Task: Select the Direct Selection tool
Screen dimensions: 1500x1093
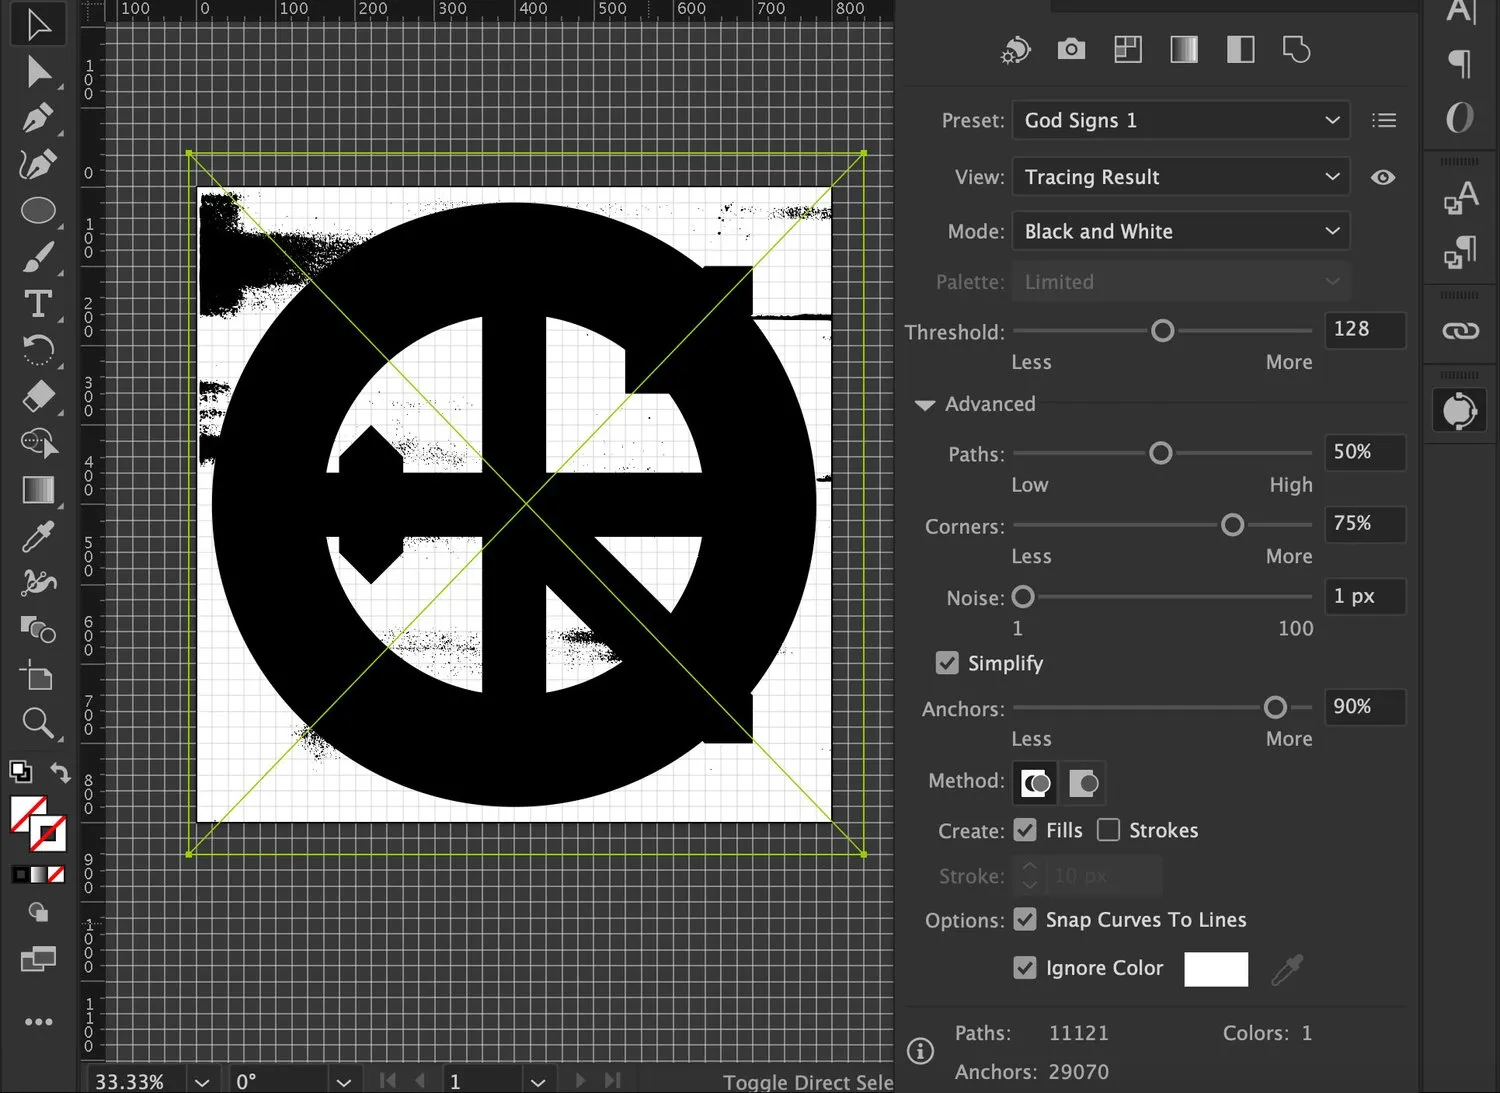Action: tap(38, 71)
